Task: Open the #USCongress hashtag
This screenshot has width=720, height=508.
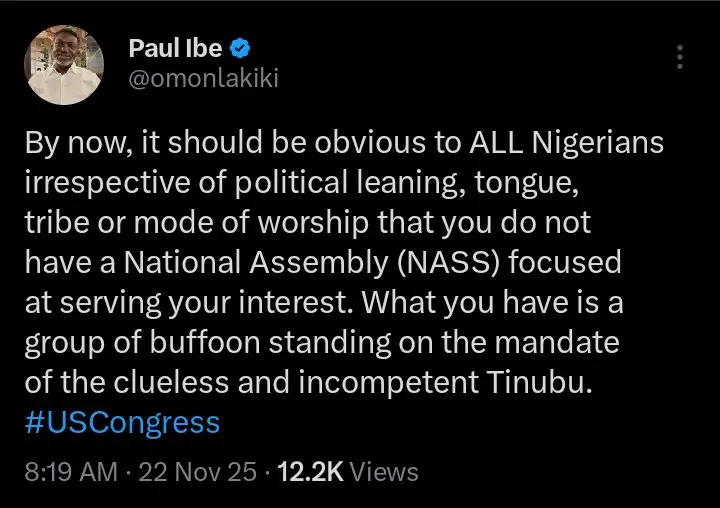Action: point(121,422)
